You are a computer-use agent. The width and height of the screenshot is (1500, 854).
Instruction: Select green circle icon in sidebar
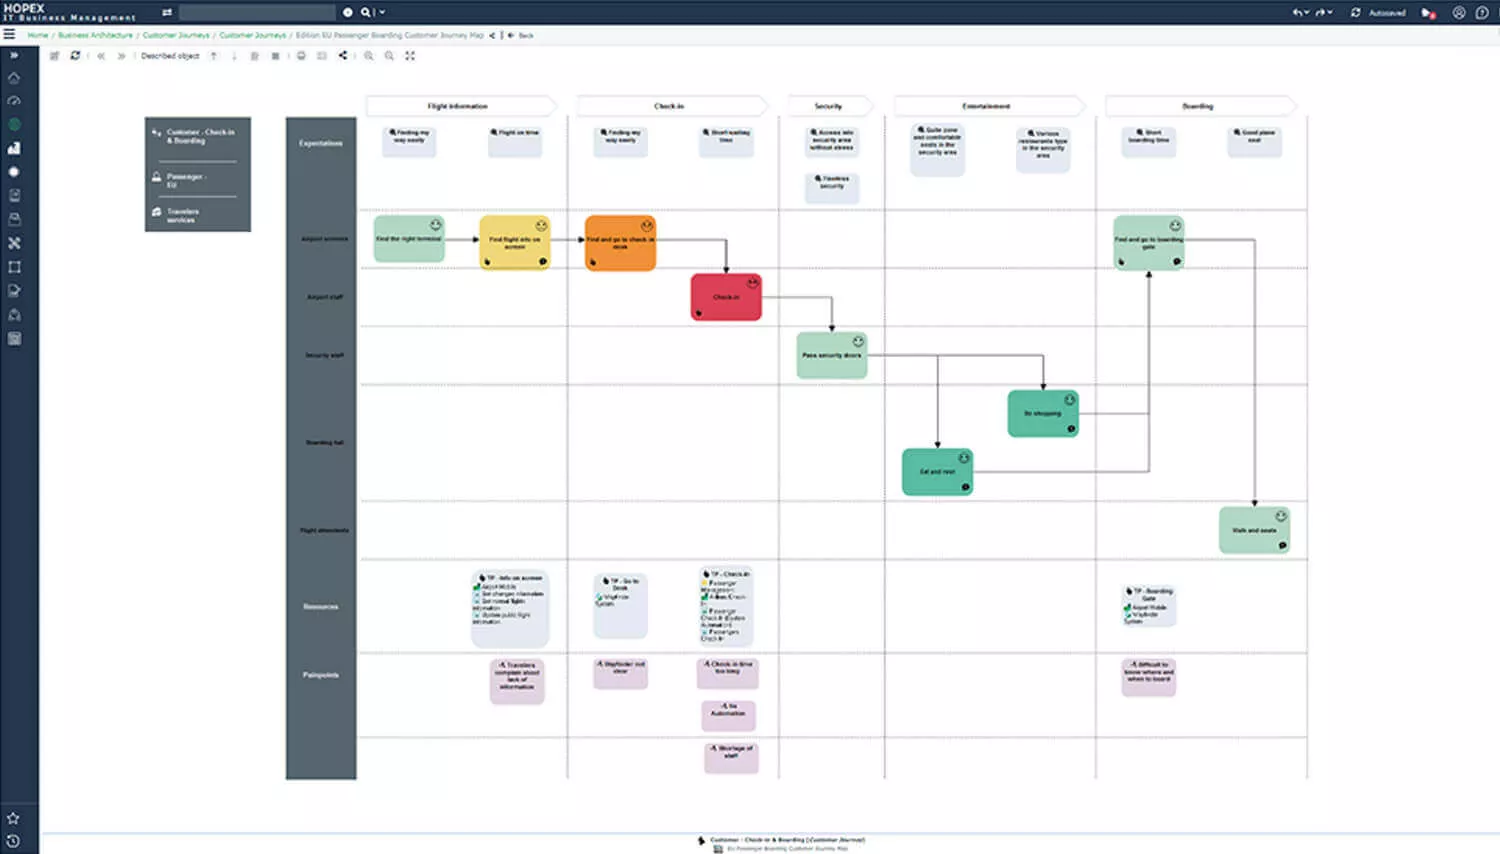click(x=14, y=125)
